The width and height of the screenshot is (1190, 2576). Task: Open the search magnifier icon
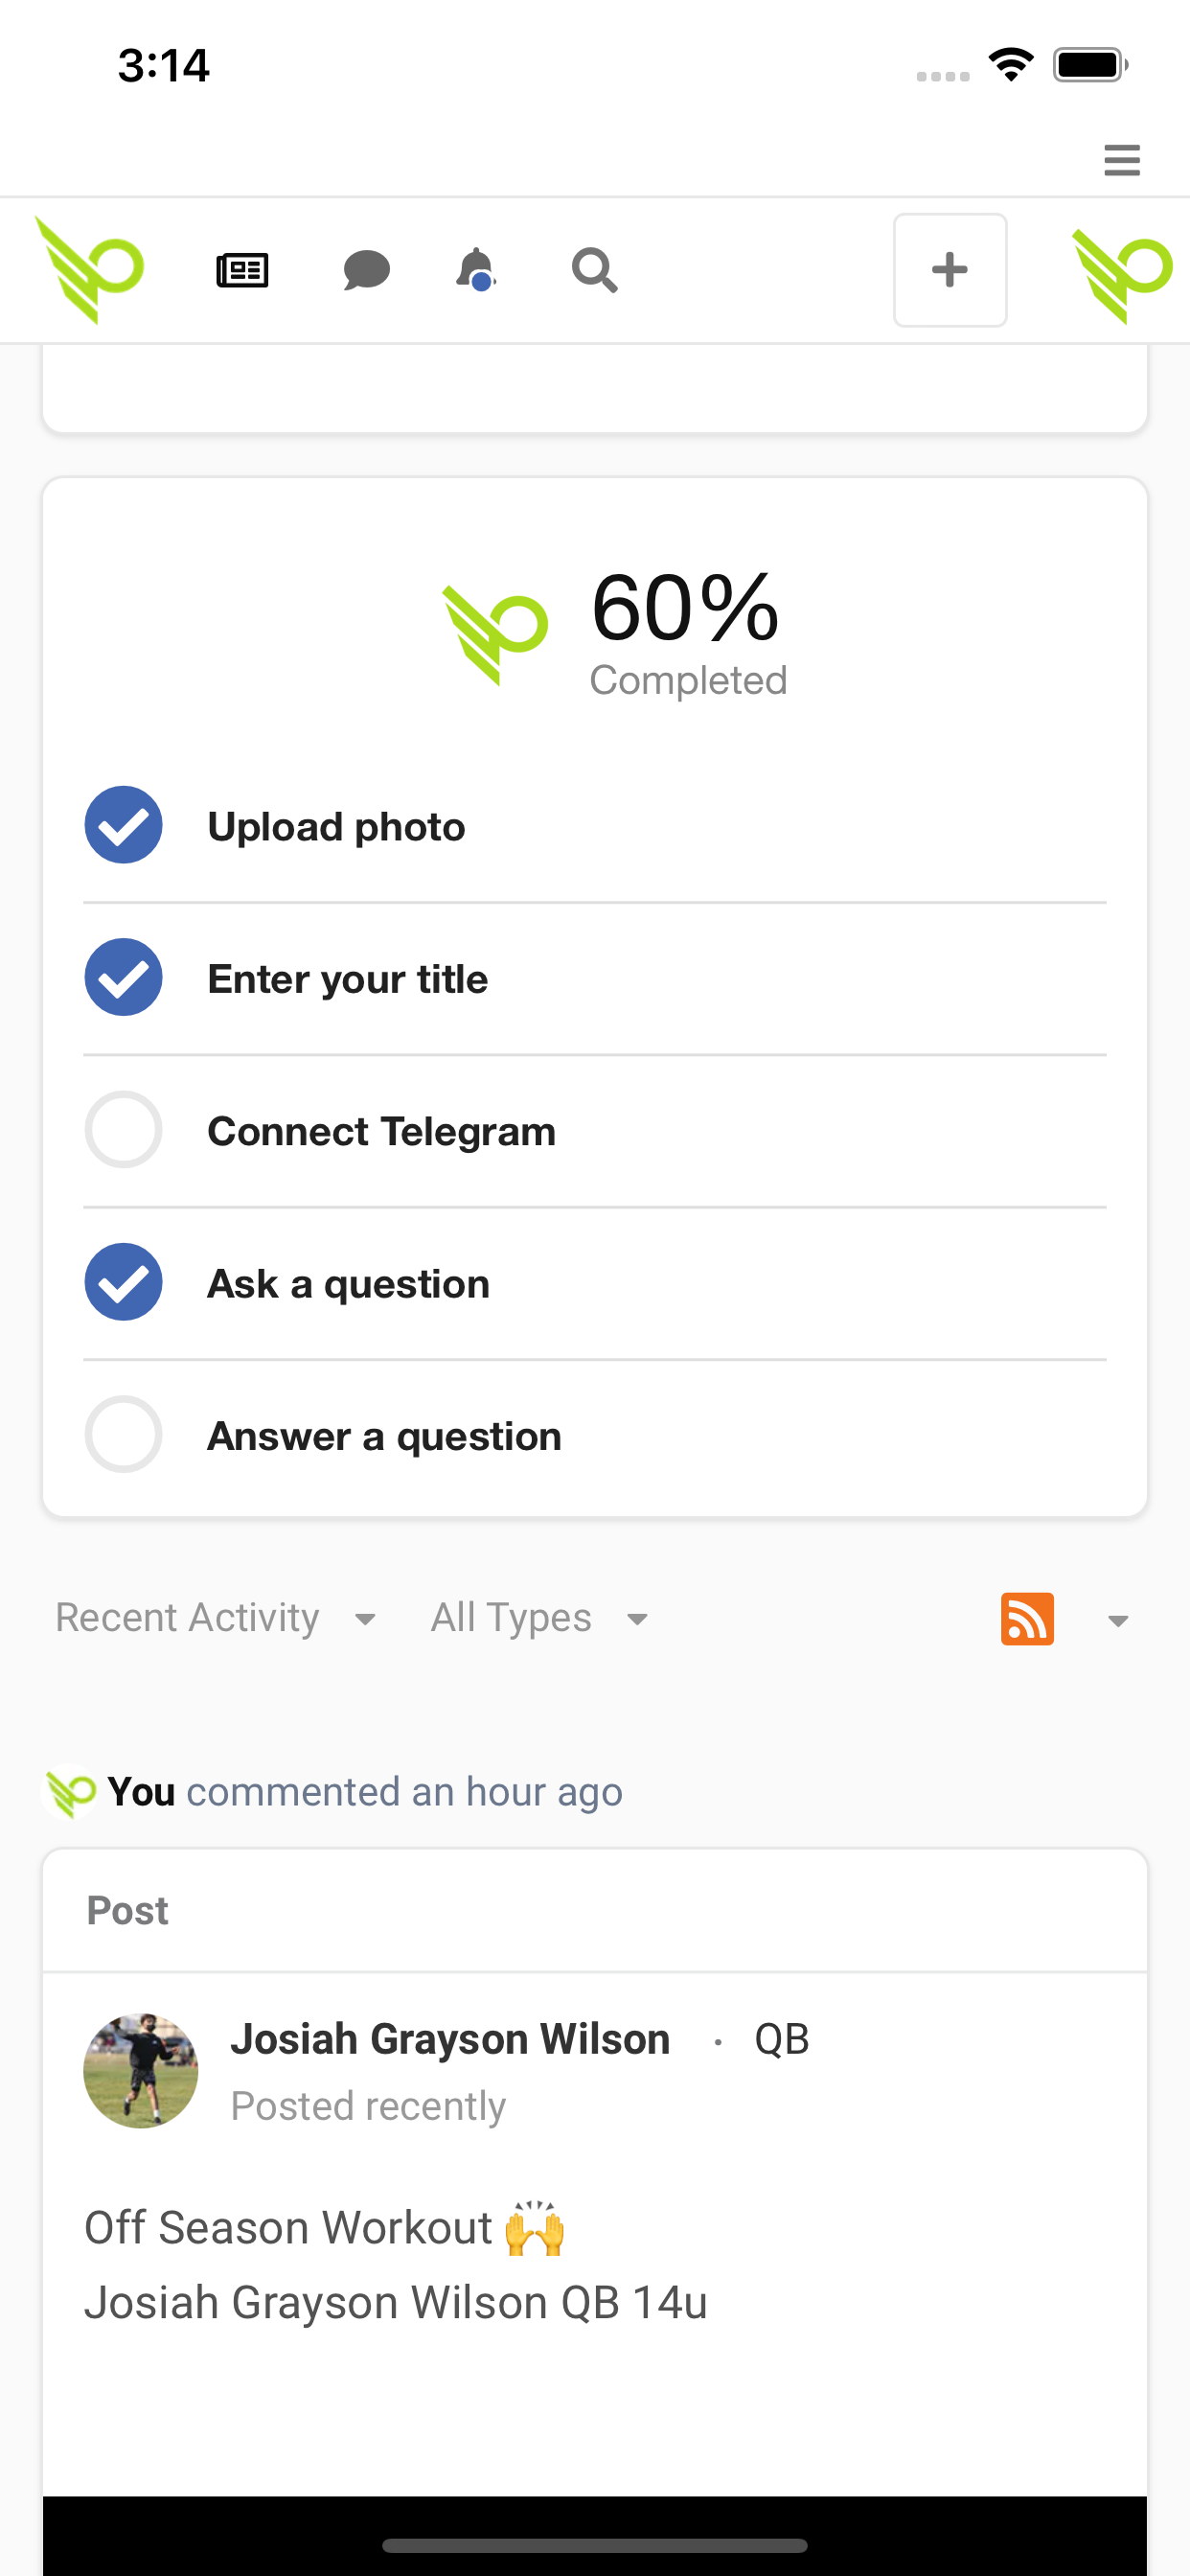click(594, 270)
